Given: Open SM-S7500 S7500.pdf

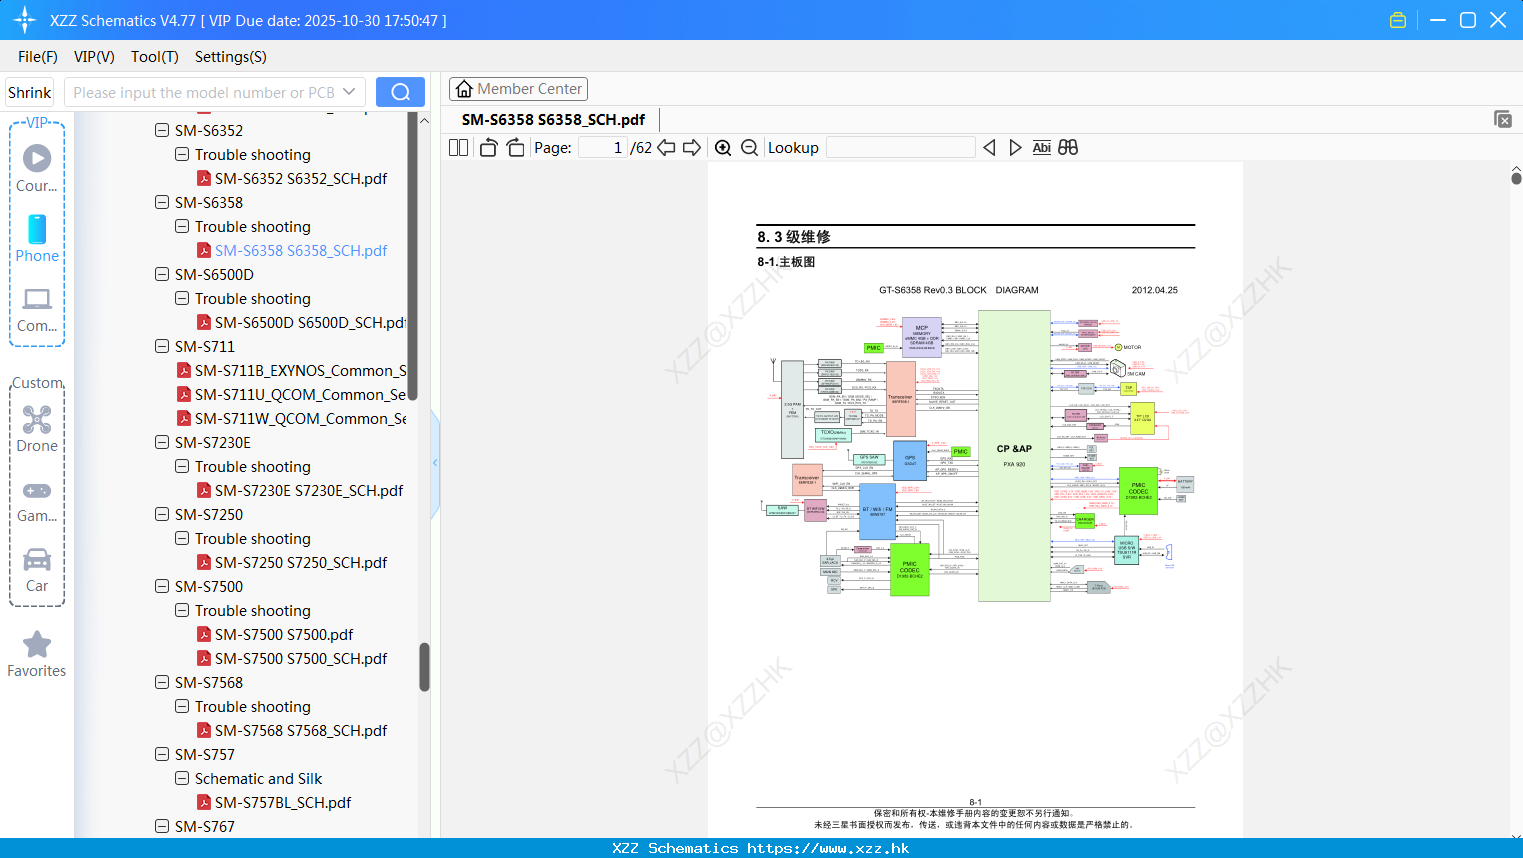Looking at the screenshot, I should point(284,635).
